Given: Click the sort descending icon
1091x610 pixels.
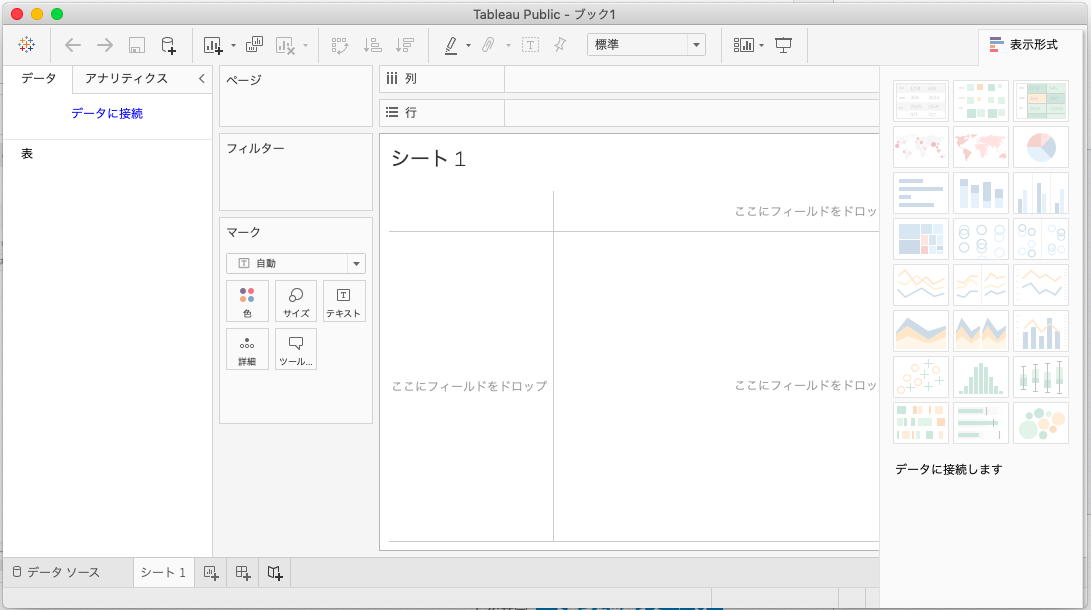Looking at the screenshot, I should coord(404,45).
